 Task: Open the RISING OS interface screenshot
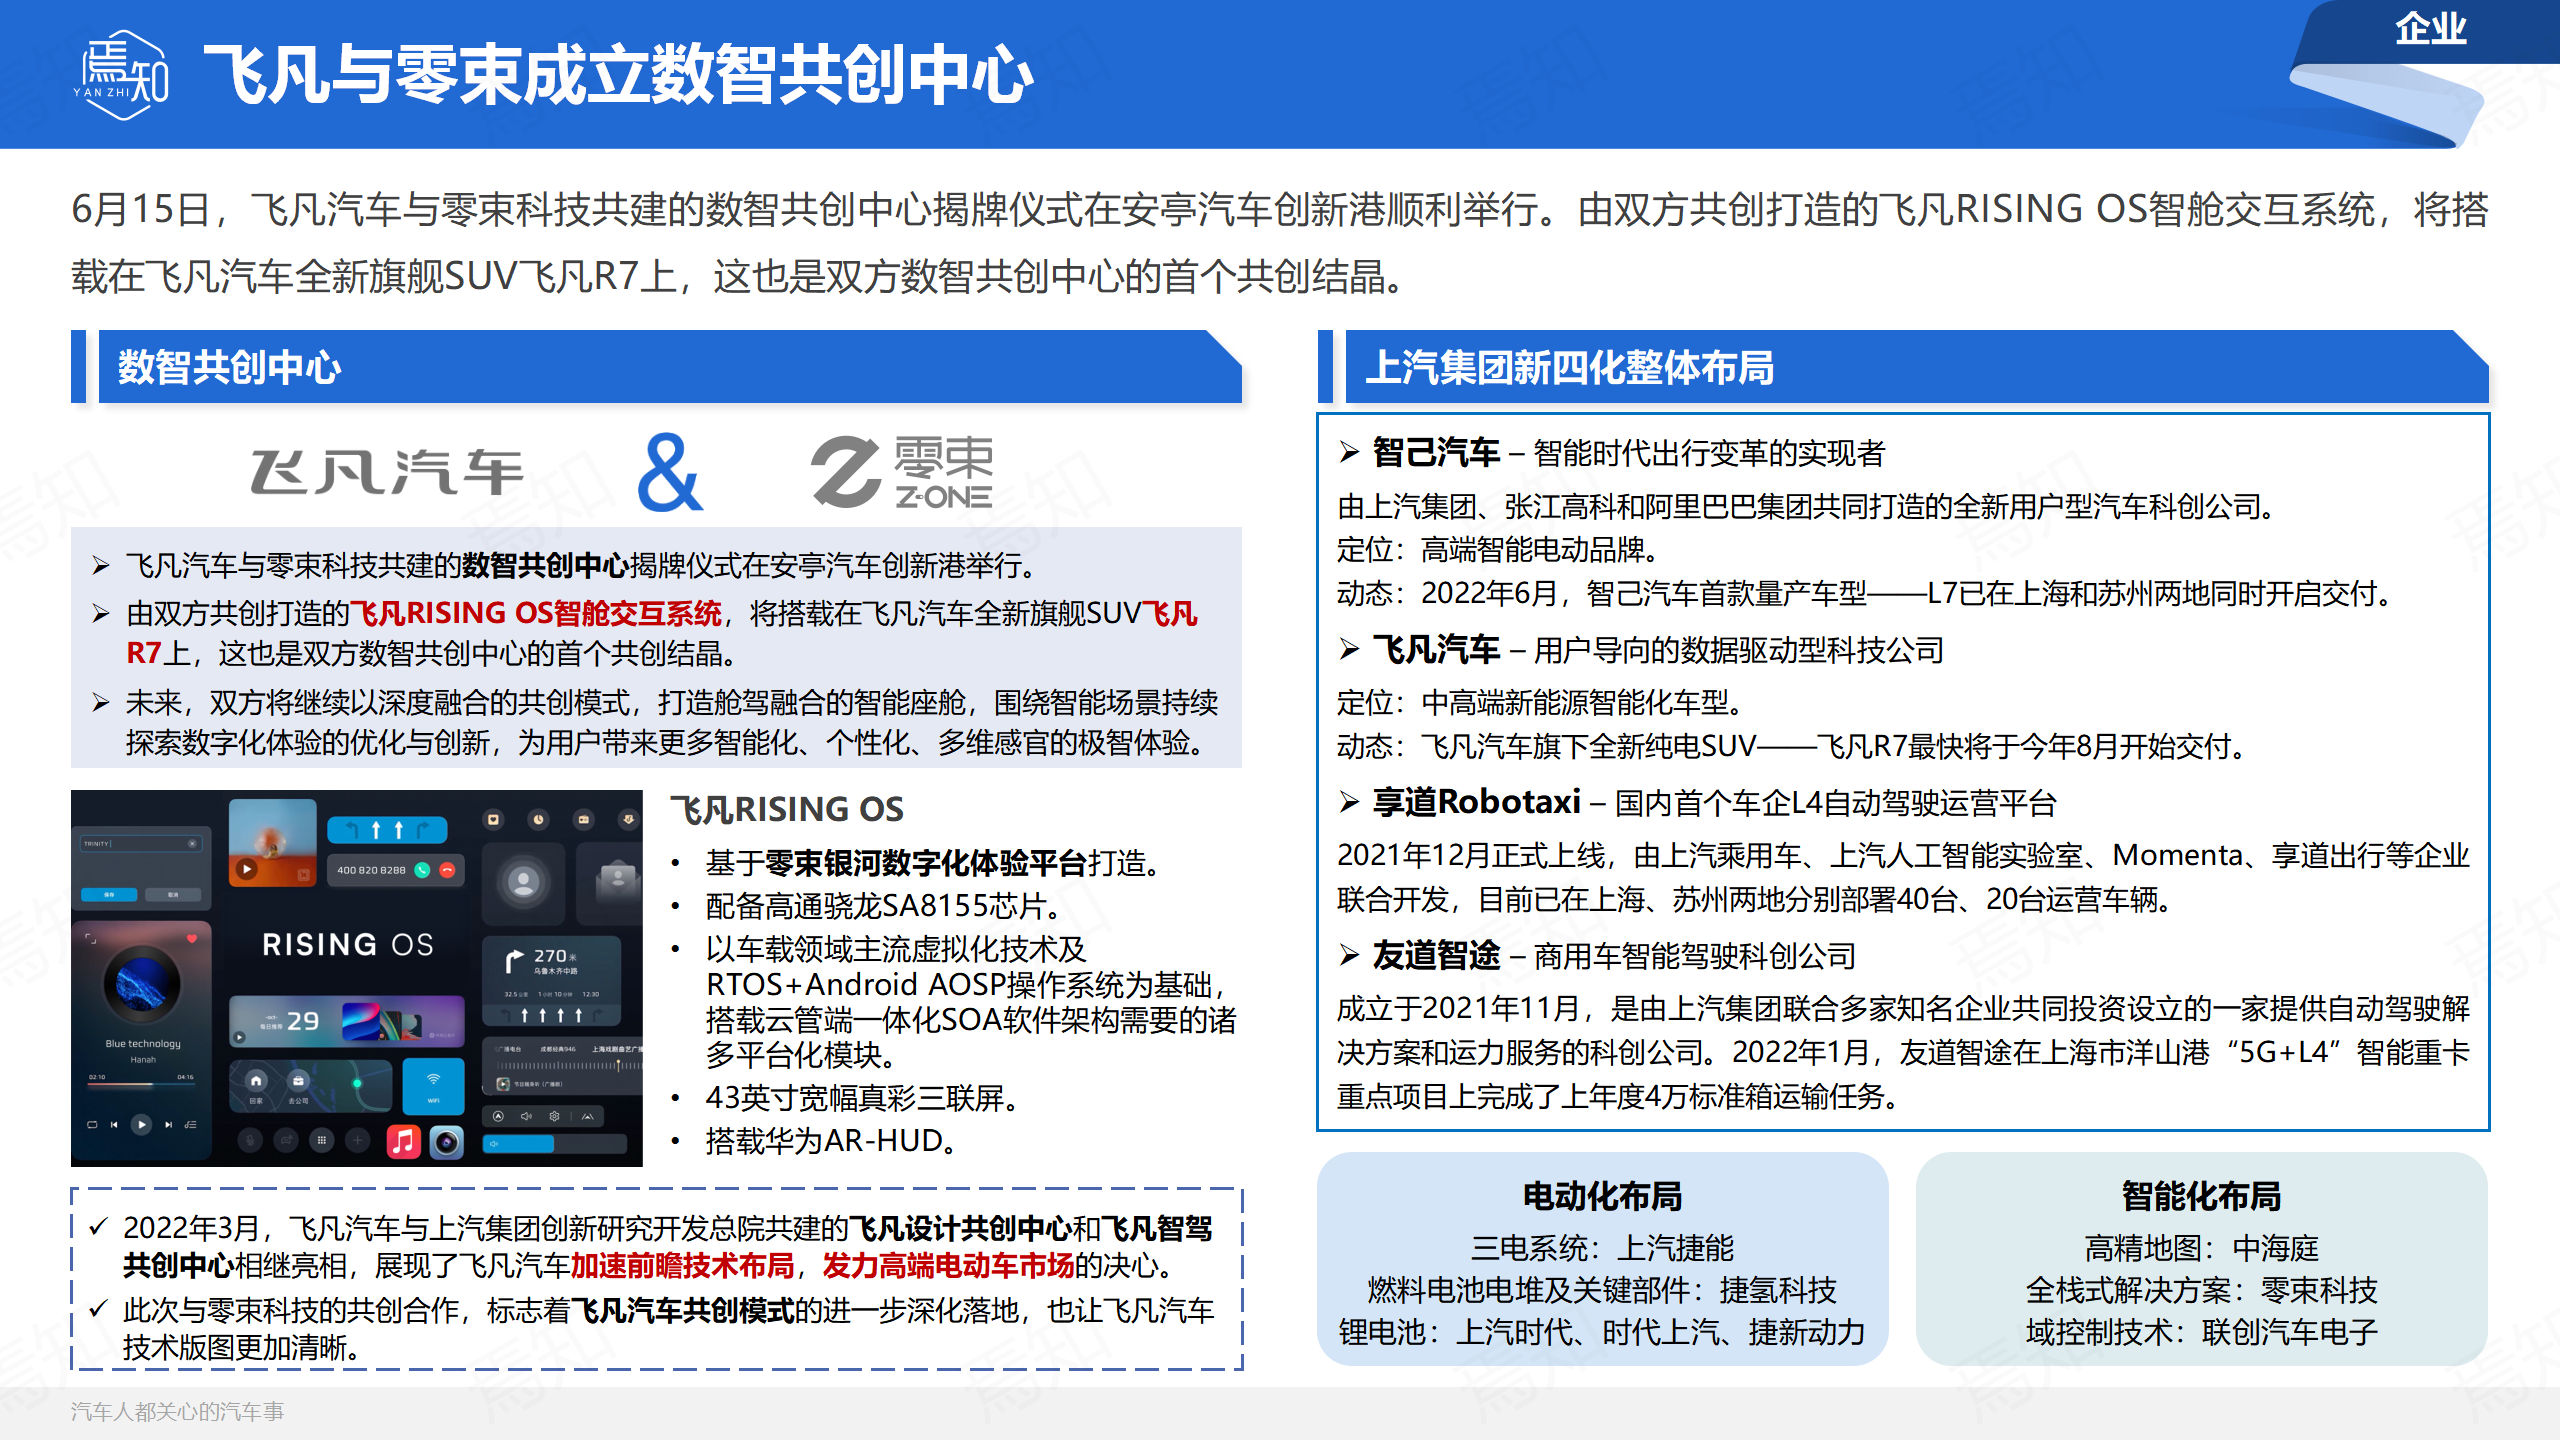[356, 978]
